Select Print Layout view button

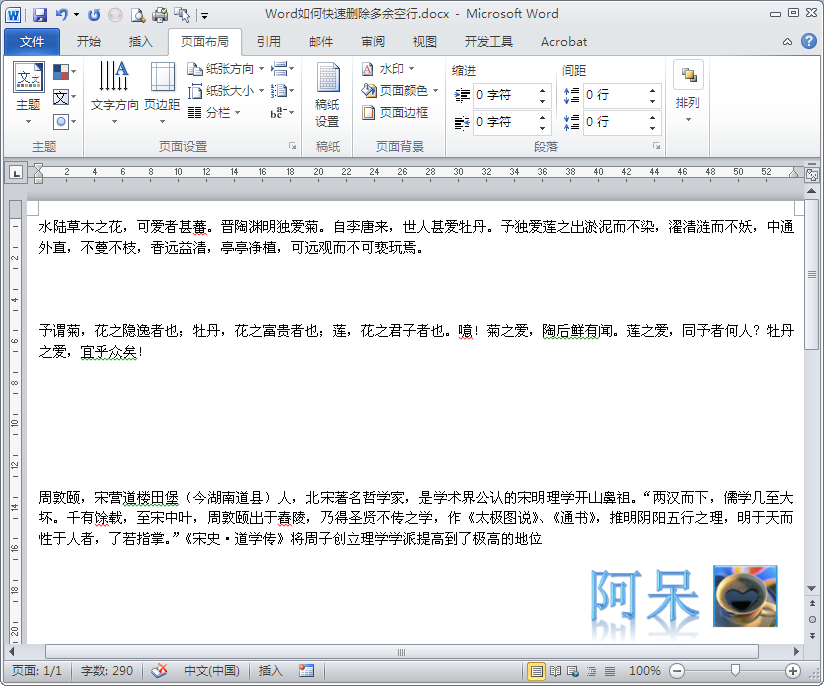point(536,671)
